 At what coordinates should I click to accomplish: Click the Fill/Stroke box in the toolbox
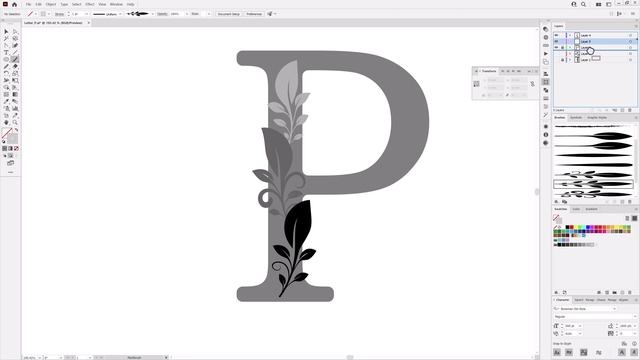pos(10,136)
